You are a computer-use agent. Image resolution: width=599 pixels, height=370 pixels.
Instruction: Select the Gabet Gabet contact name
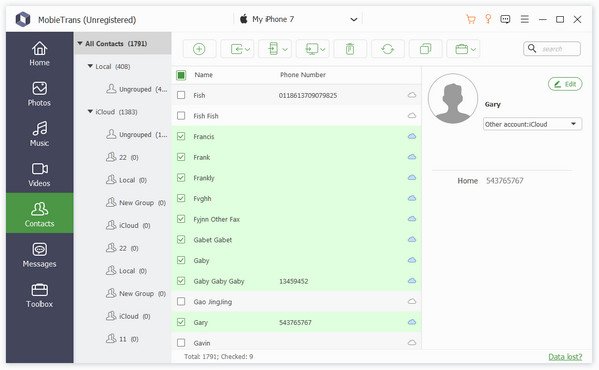212,240
